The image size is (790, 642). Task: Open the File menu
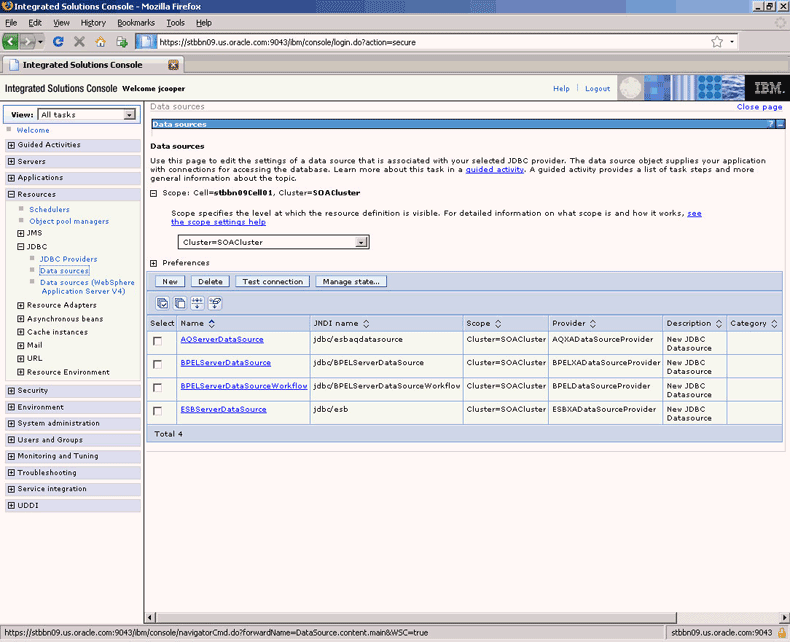coord(11,23)
